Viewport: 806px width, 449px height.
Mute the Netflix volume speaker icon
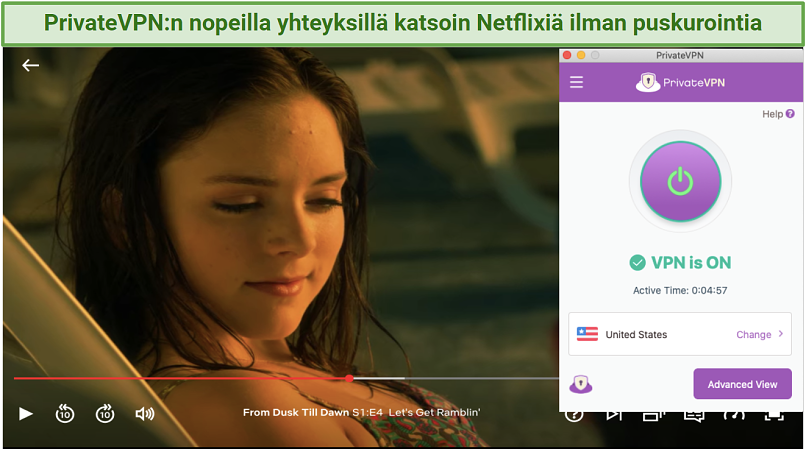click(144, 414)
